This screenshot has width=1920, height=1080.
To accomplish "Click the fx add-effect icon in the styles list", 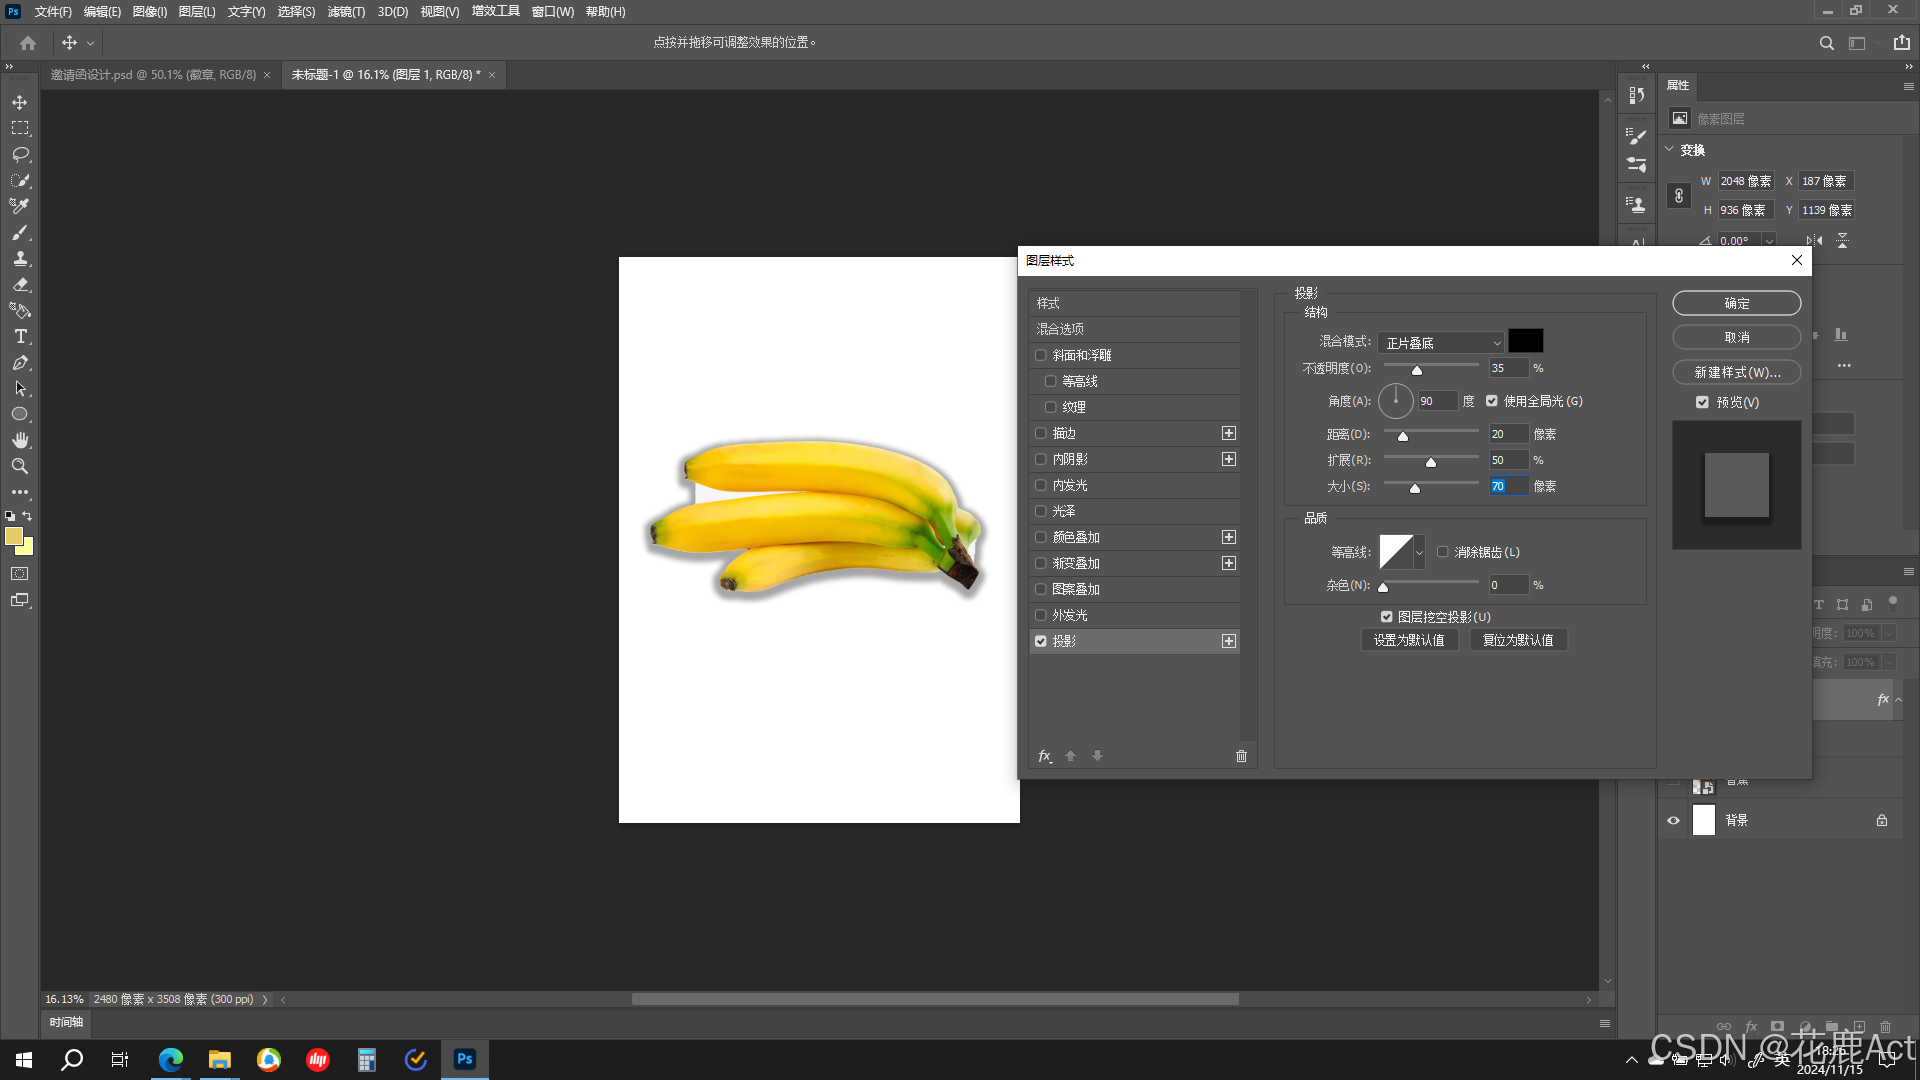I will (1044, 756).
